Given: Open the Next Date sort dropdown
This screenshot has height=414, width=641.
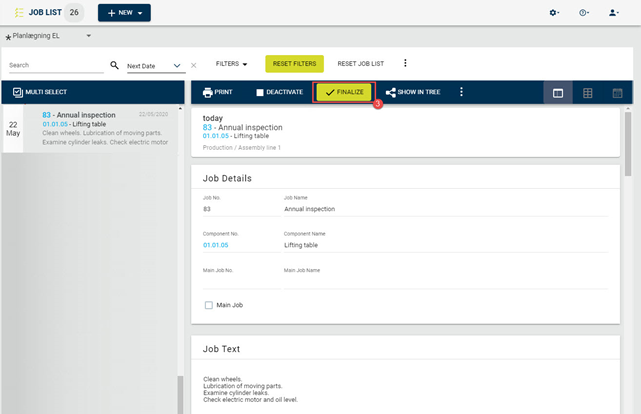Looking at the screenshot, I should [x=156, y=66].
